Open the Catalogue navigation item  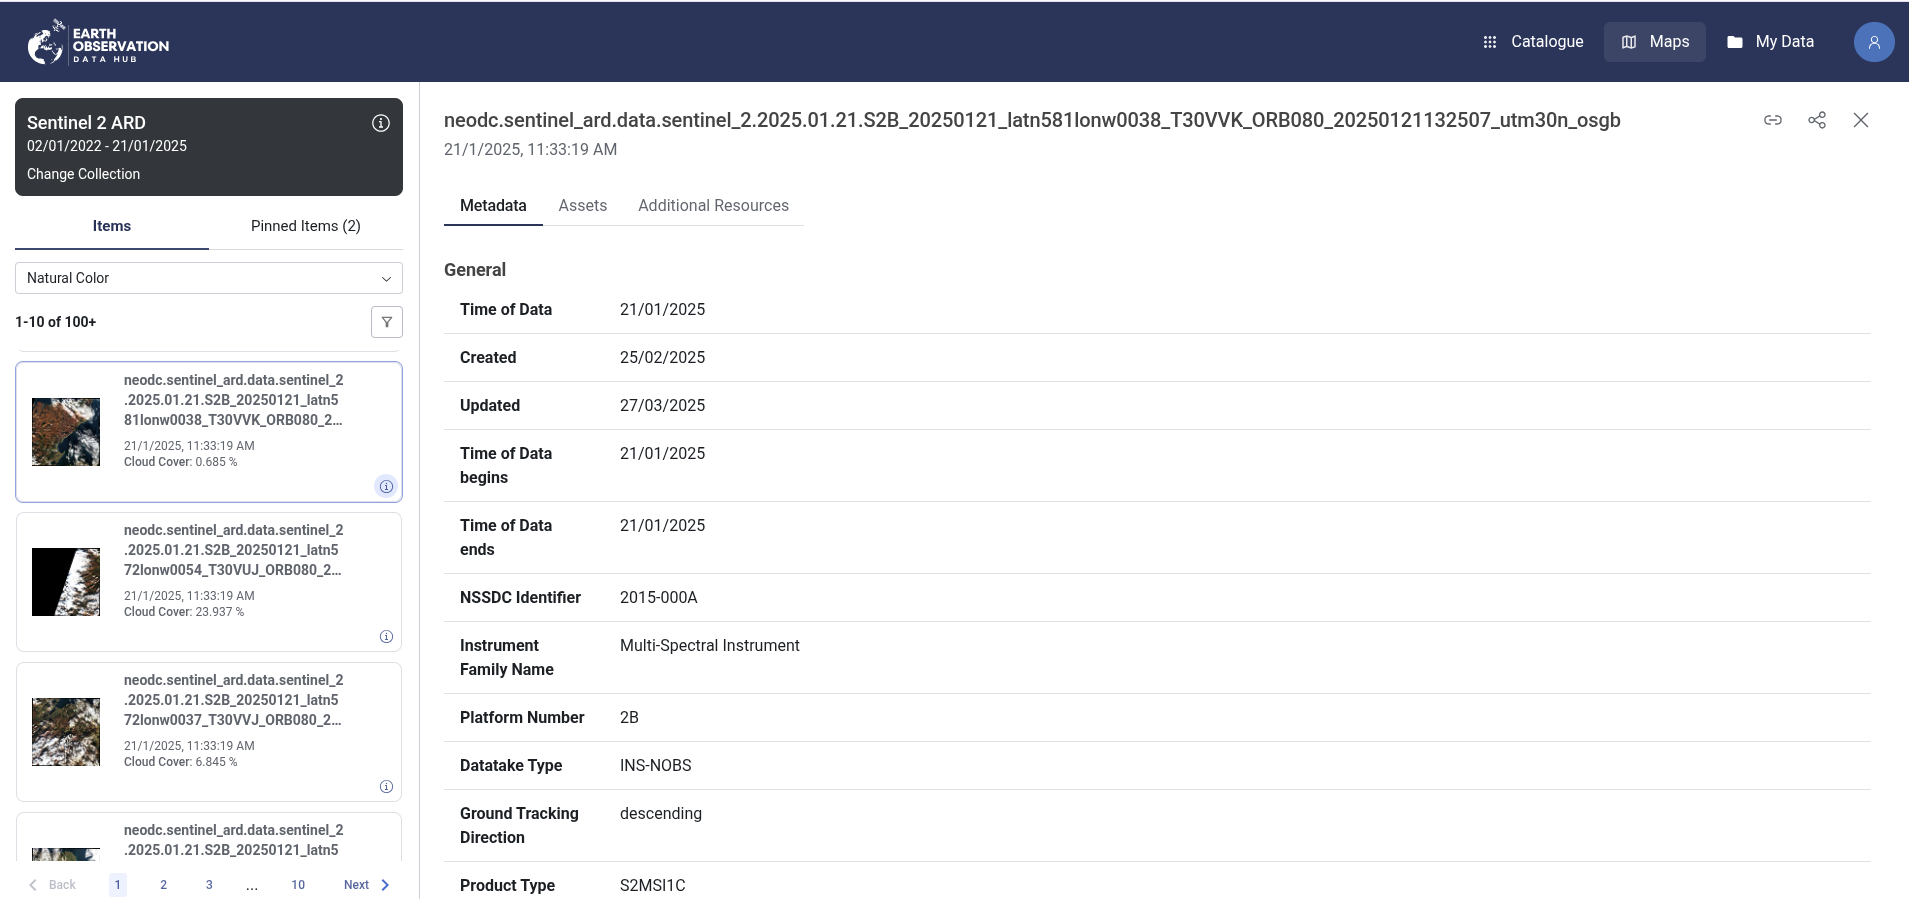tap(1533, 42)
